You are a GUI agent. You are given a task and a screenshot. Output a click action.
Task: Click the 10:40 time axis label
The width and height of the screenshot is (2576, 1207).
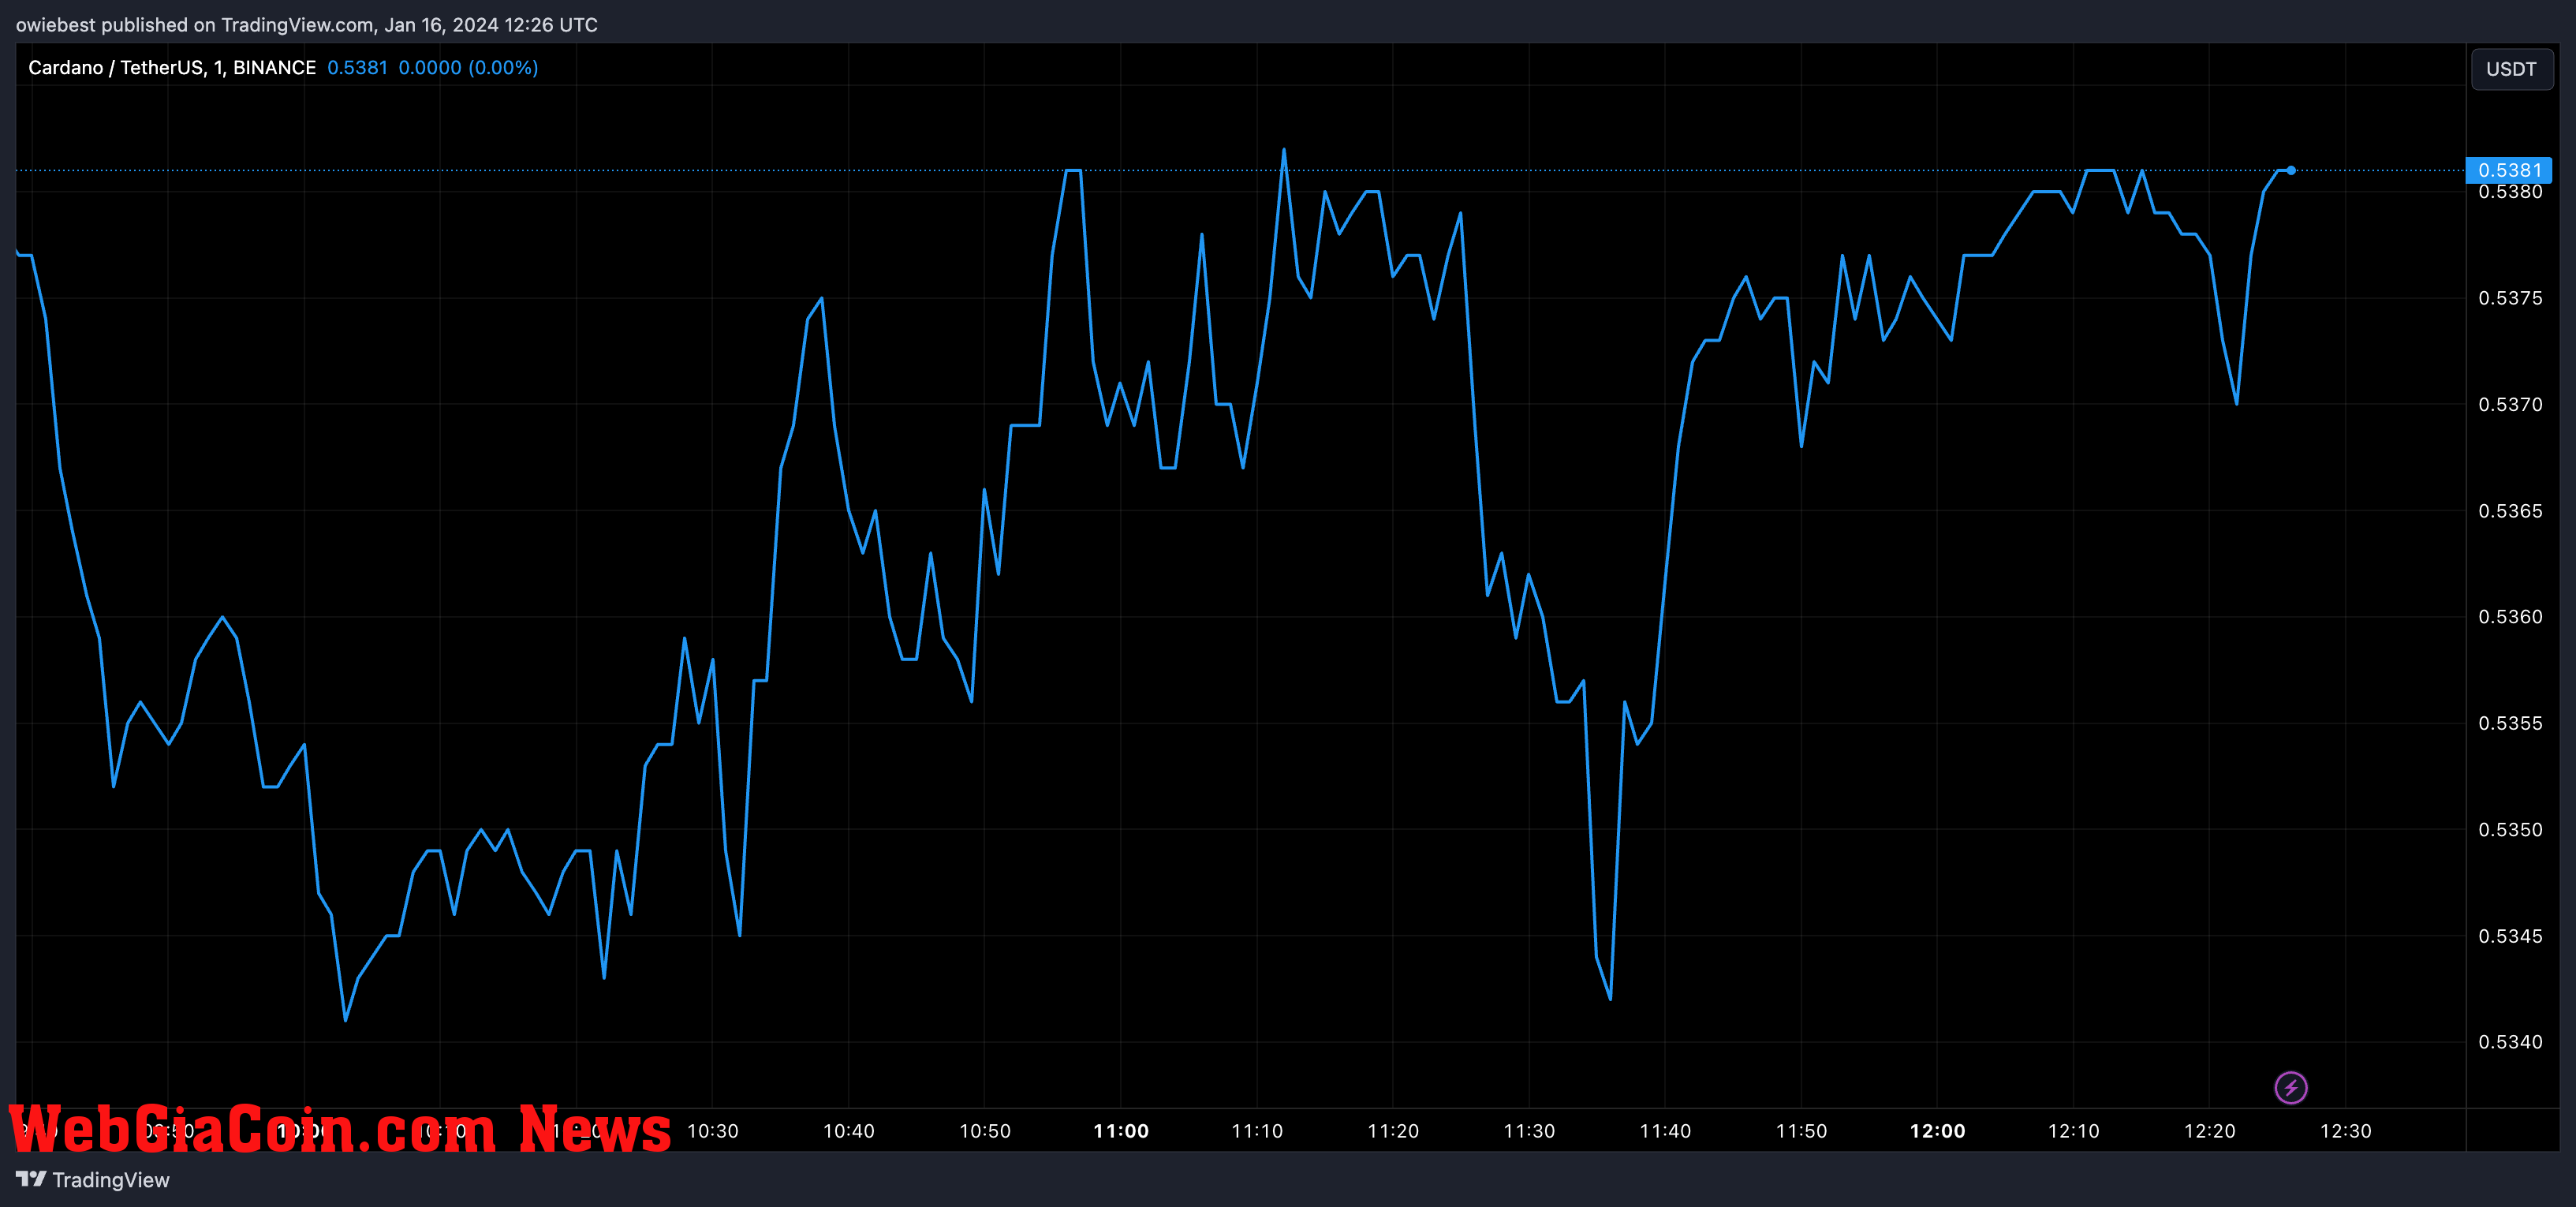tap(848, 1131)
